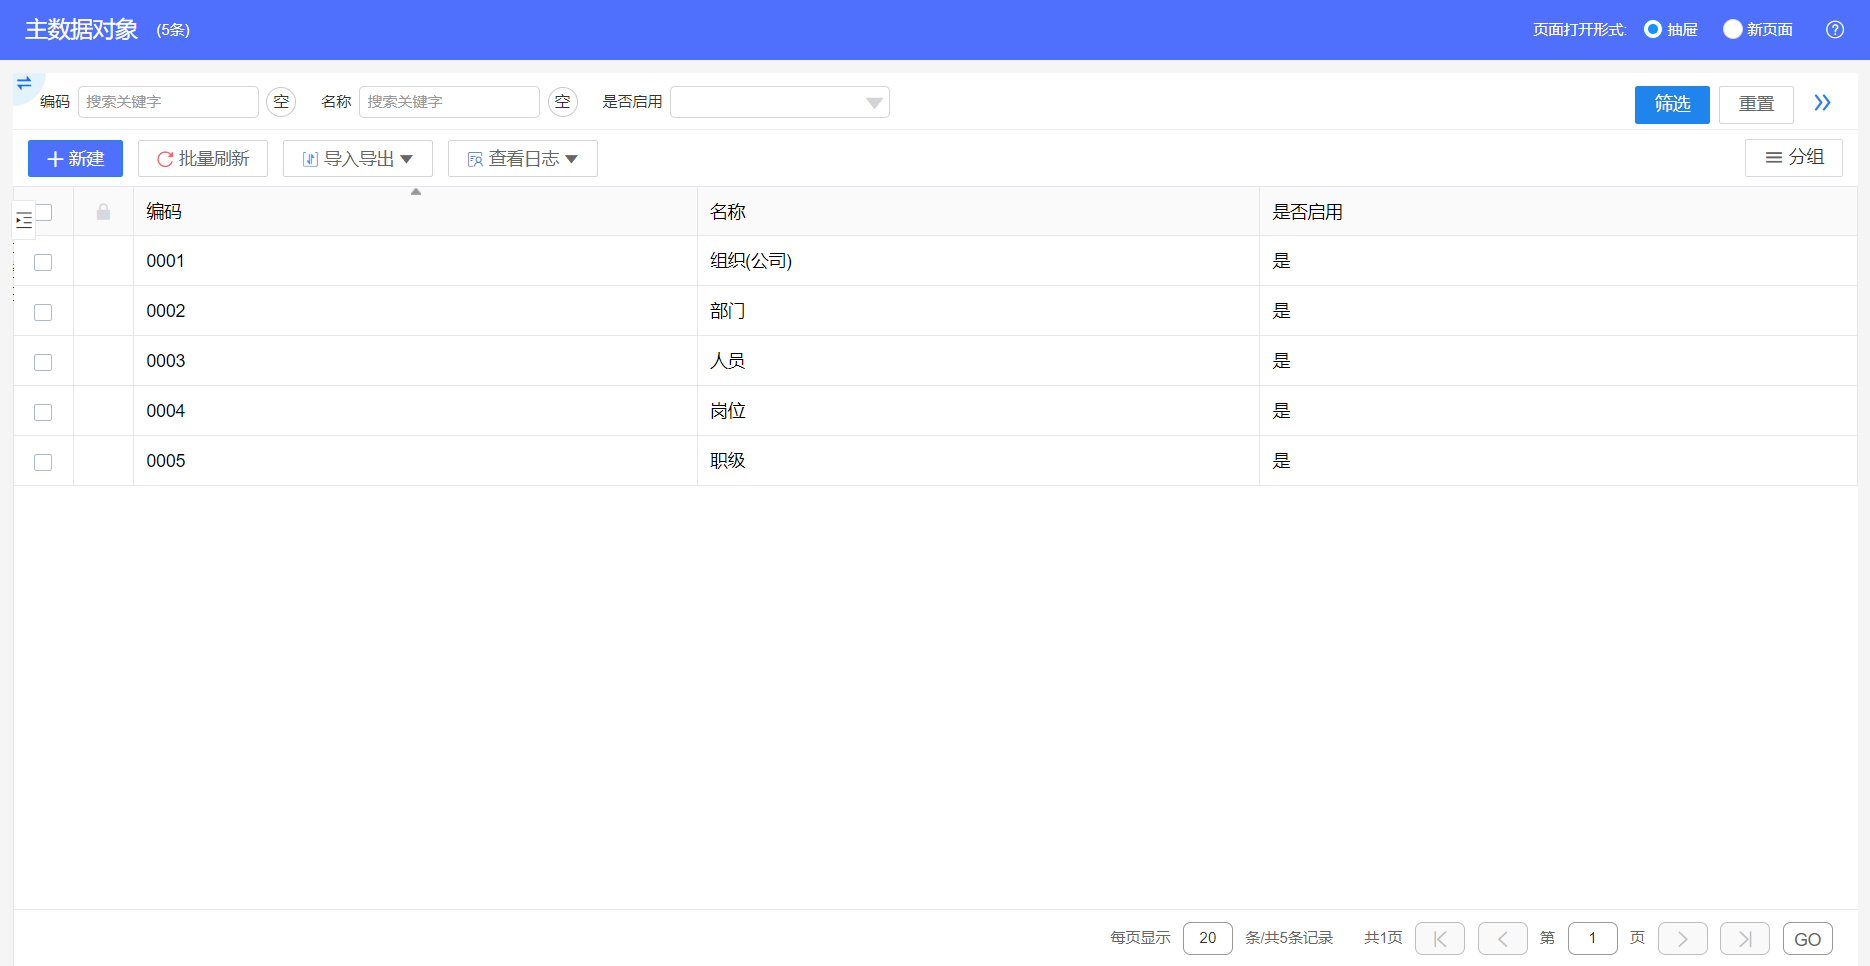Image resolution: width=1870 pixels, height=966 pixels.
Task: Check the row 0001 checkbox
Action: click(x=43, y=262)
